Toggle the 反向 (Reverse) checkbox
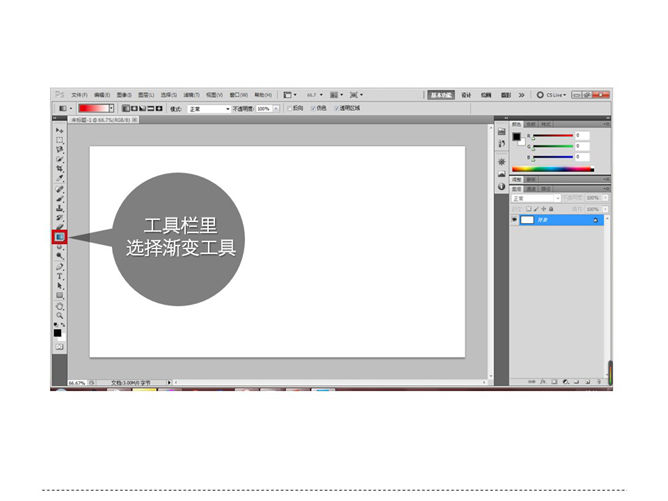 288,108
